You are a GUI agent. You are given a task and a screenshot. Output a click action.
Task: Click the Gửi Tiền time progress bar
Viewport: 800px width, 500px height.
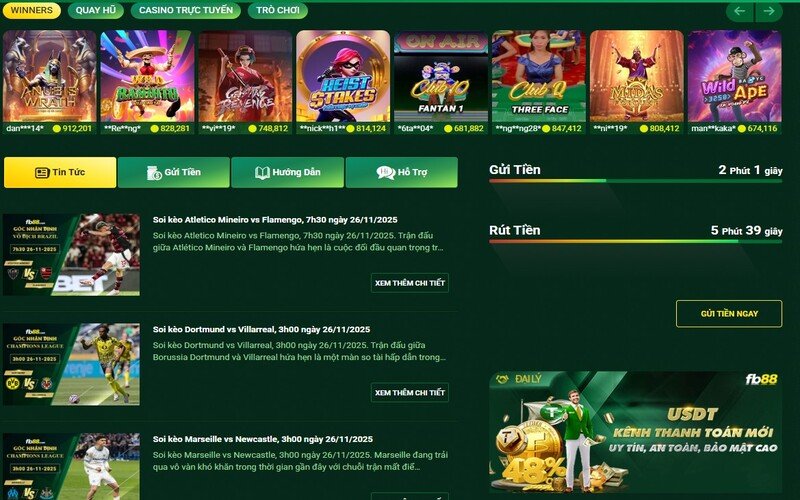click(635, 181)
